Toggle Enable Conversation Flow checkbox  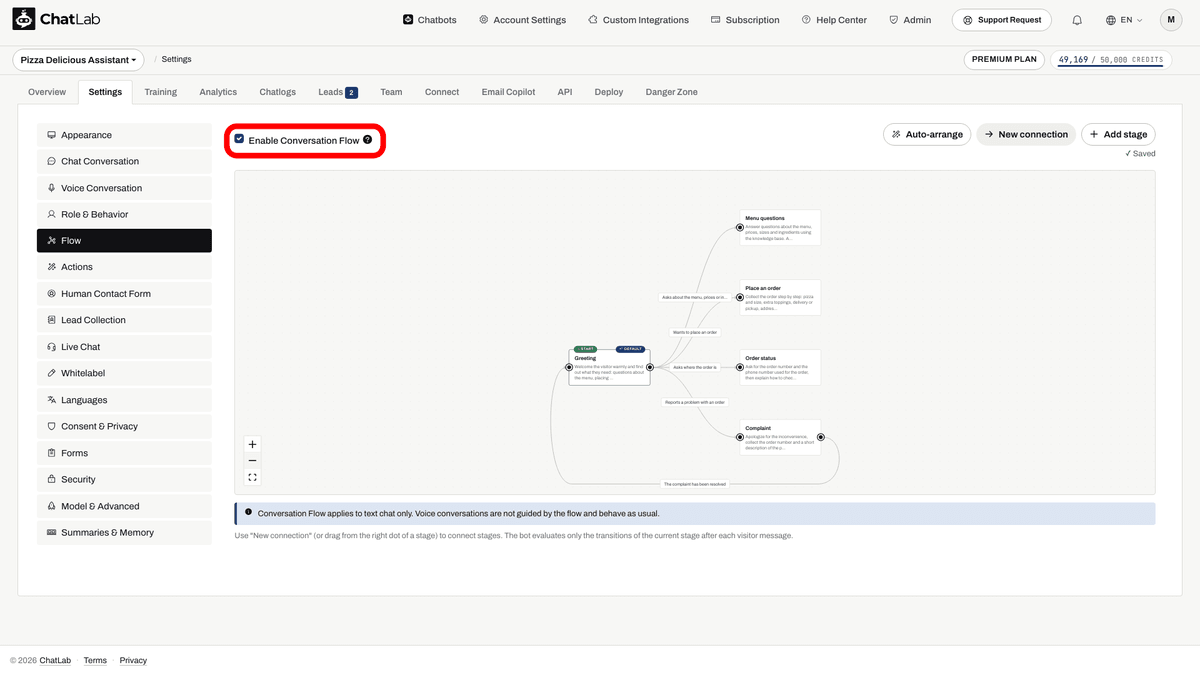239,140
